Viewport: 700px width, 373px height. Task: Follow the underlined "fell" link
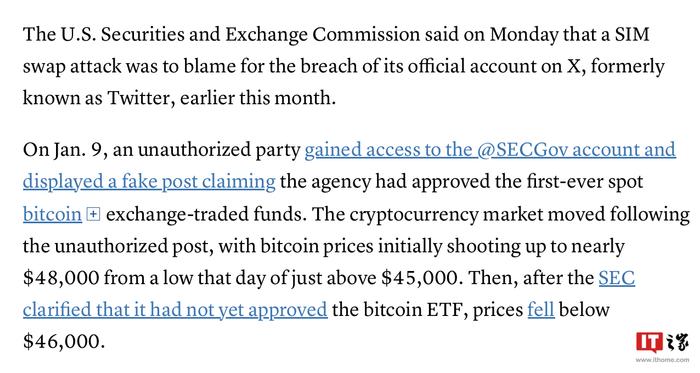[x=541, y=310]
